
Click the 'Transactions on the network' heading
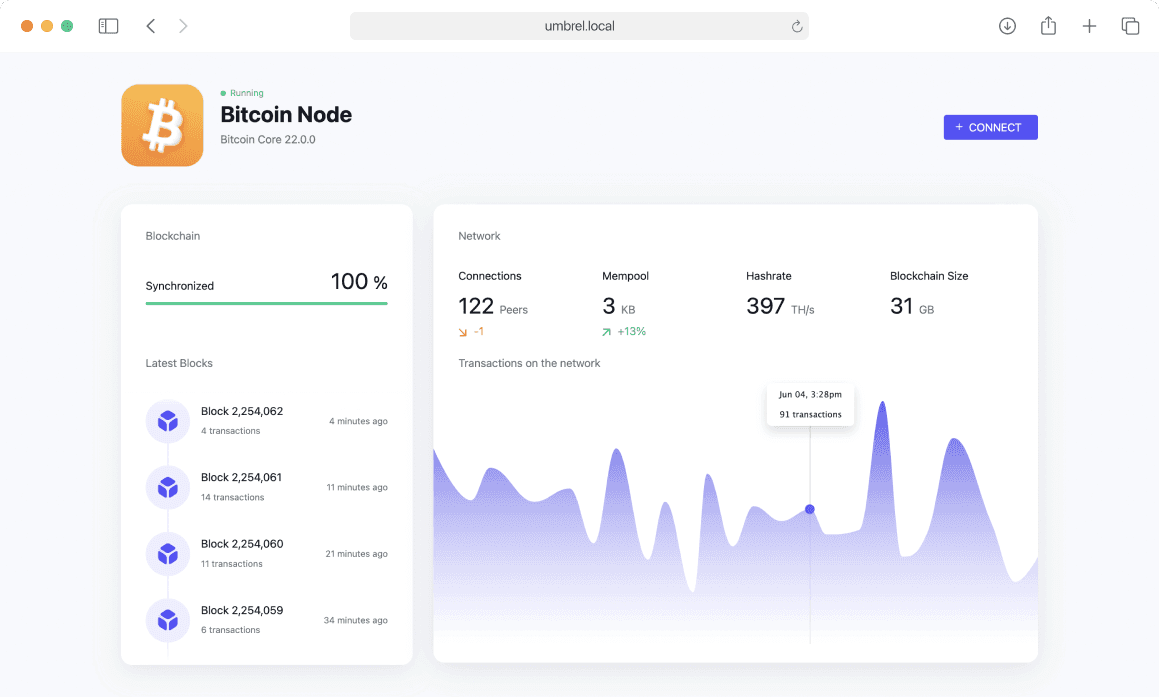point(529,363)
